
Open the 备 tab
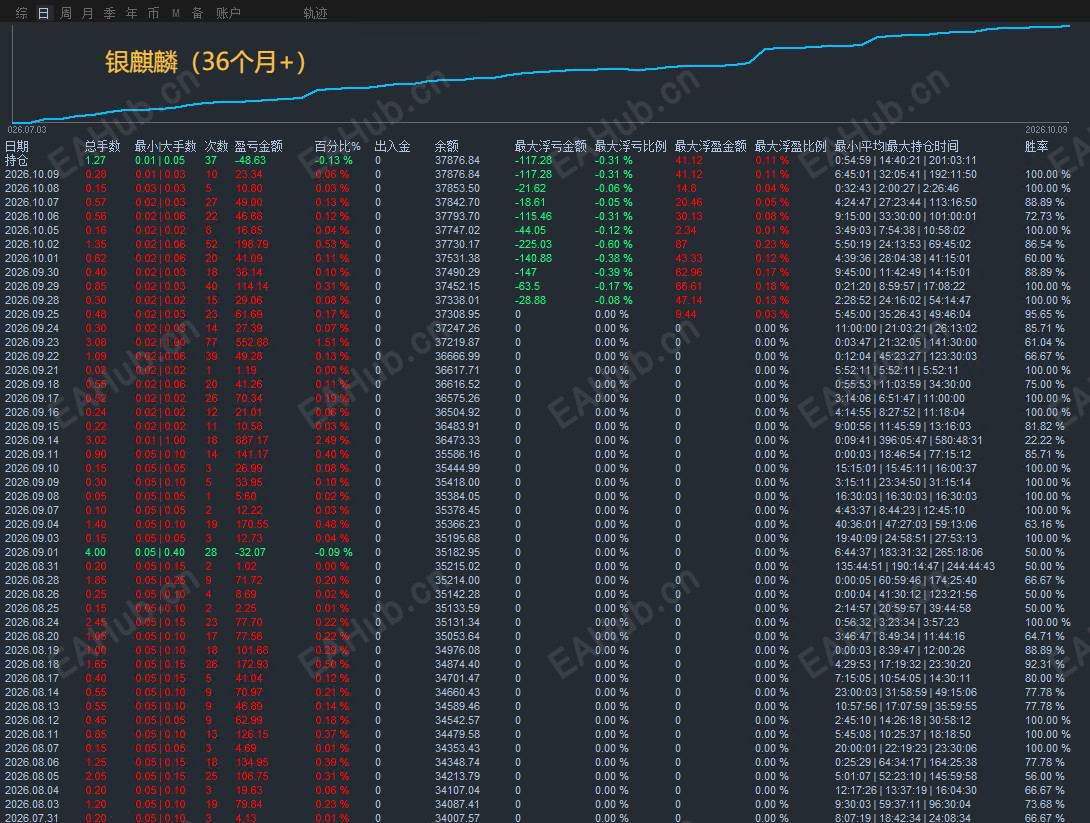coord(197,13)
